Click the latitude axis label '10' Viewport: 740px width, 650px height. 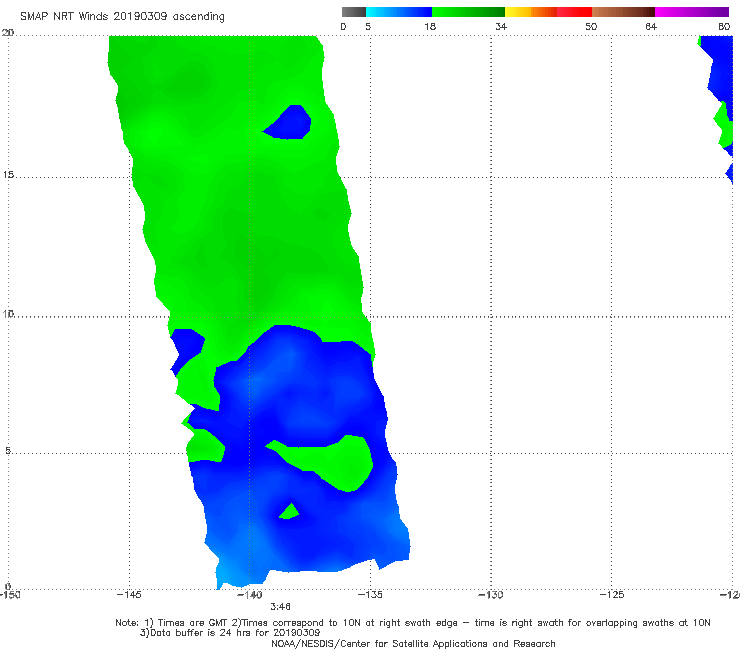8,313
